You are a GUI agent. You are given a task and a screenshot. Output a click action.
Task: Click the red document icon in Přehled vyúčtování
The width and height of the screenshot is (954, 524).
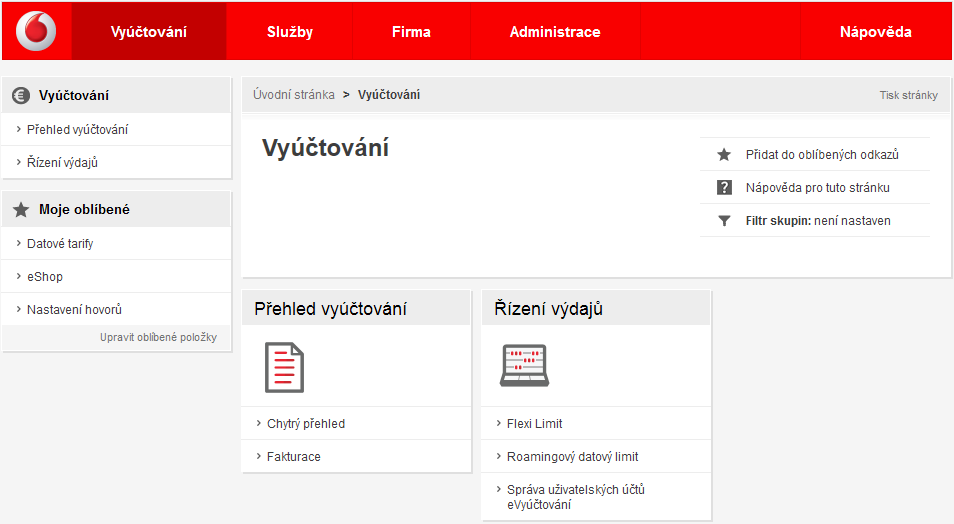click(284, 368)
